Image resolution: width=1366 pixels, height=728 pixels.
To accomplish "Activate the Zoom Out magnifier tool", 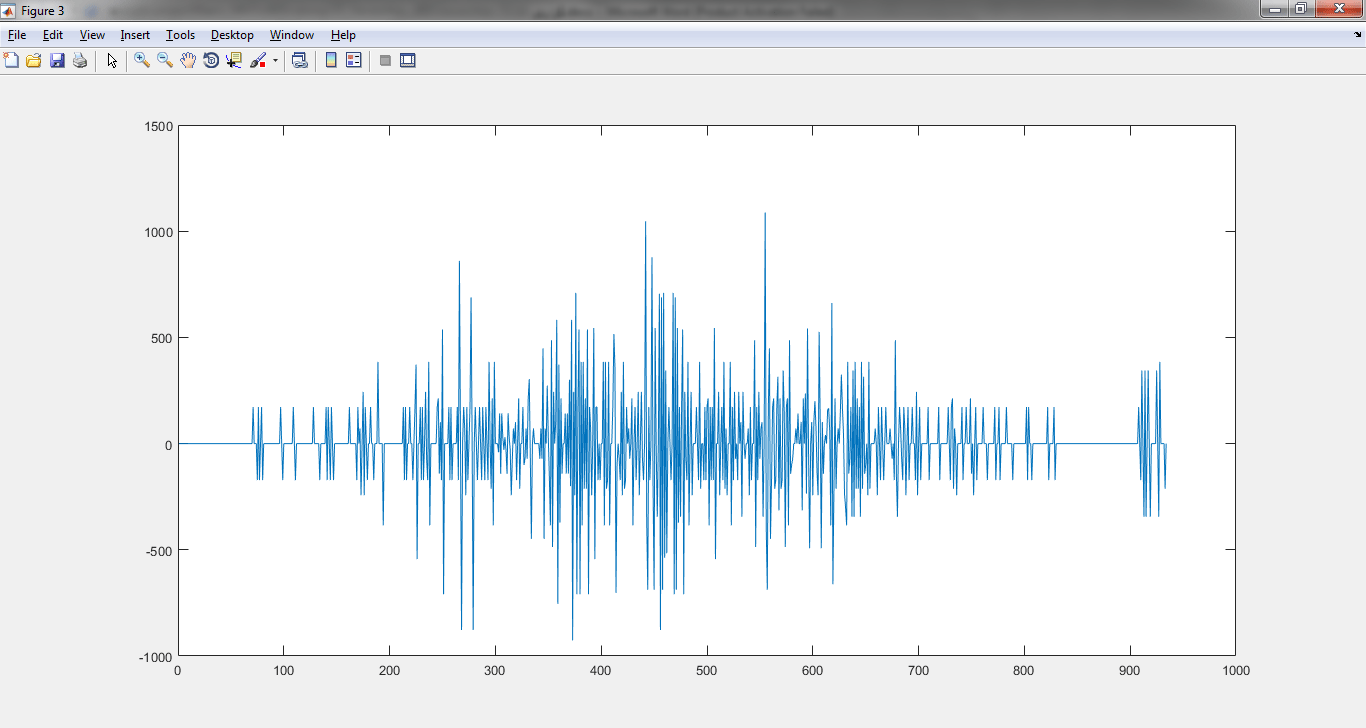I will tap(165, 60).
